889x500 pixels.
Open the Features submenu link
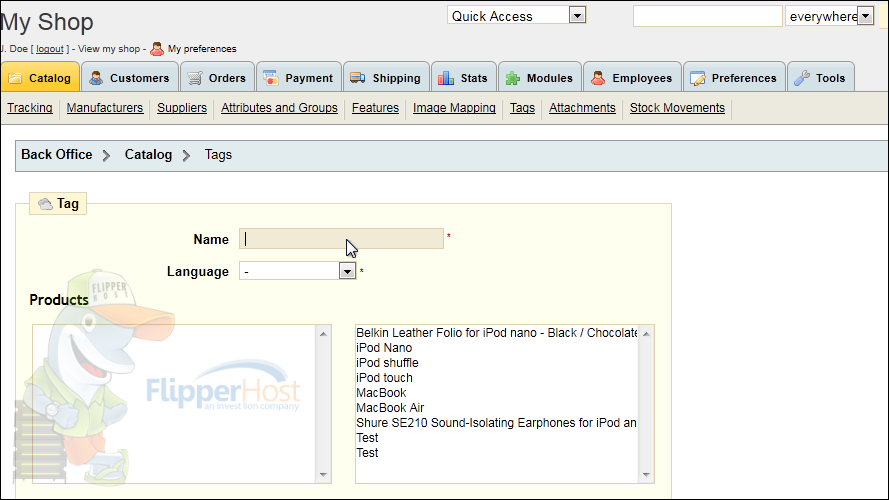[375, 108]
